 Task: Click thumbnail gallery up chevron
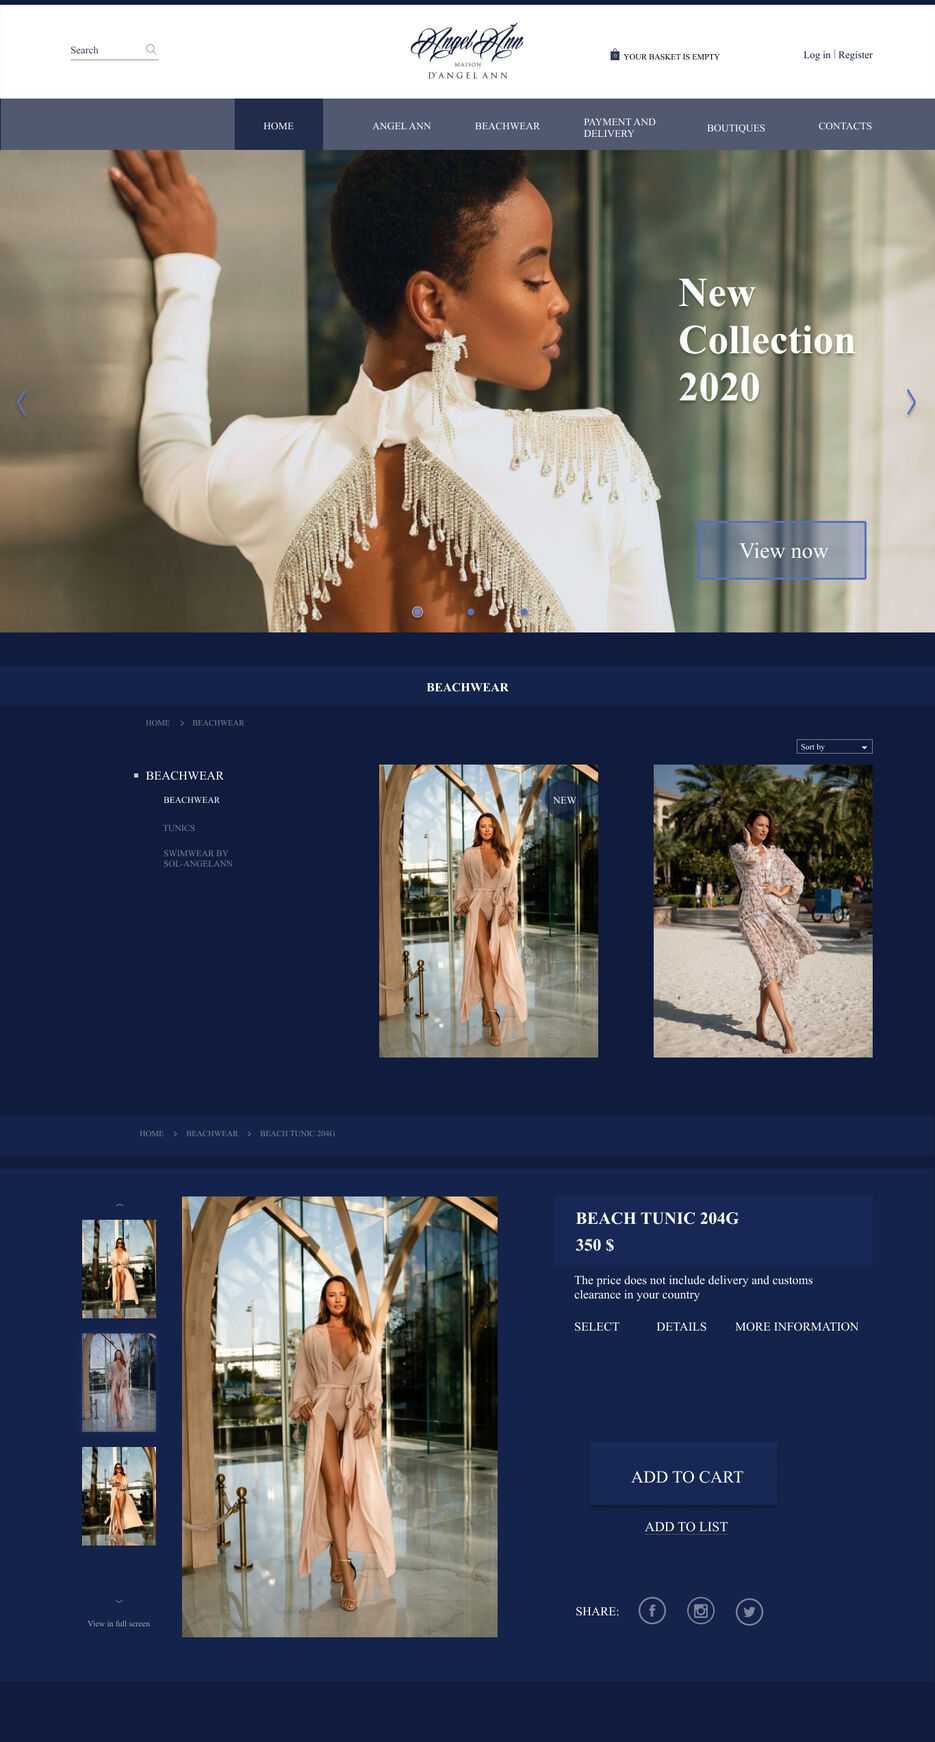coord(119,1205)
